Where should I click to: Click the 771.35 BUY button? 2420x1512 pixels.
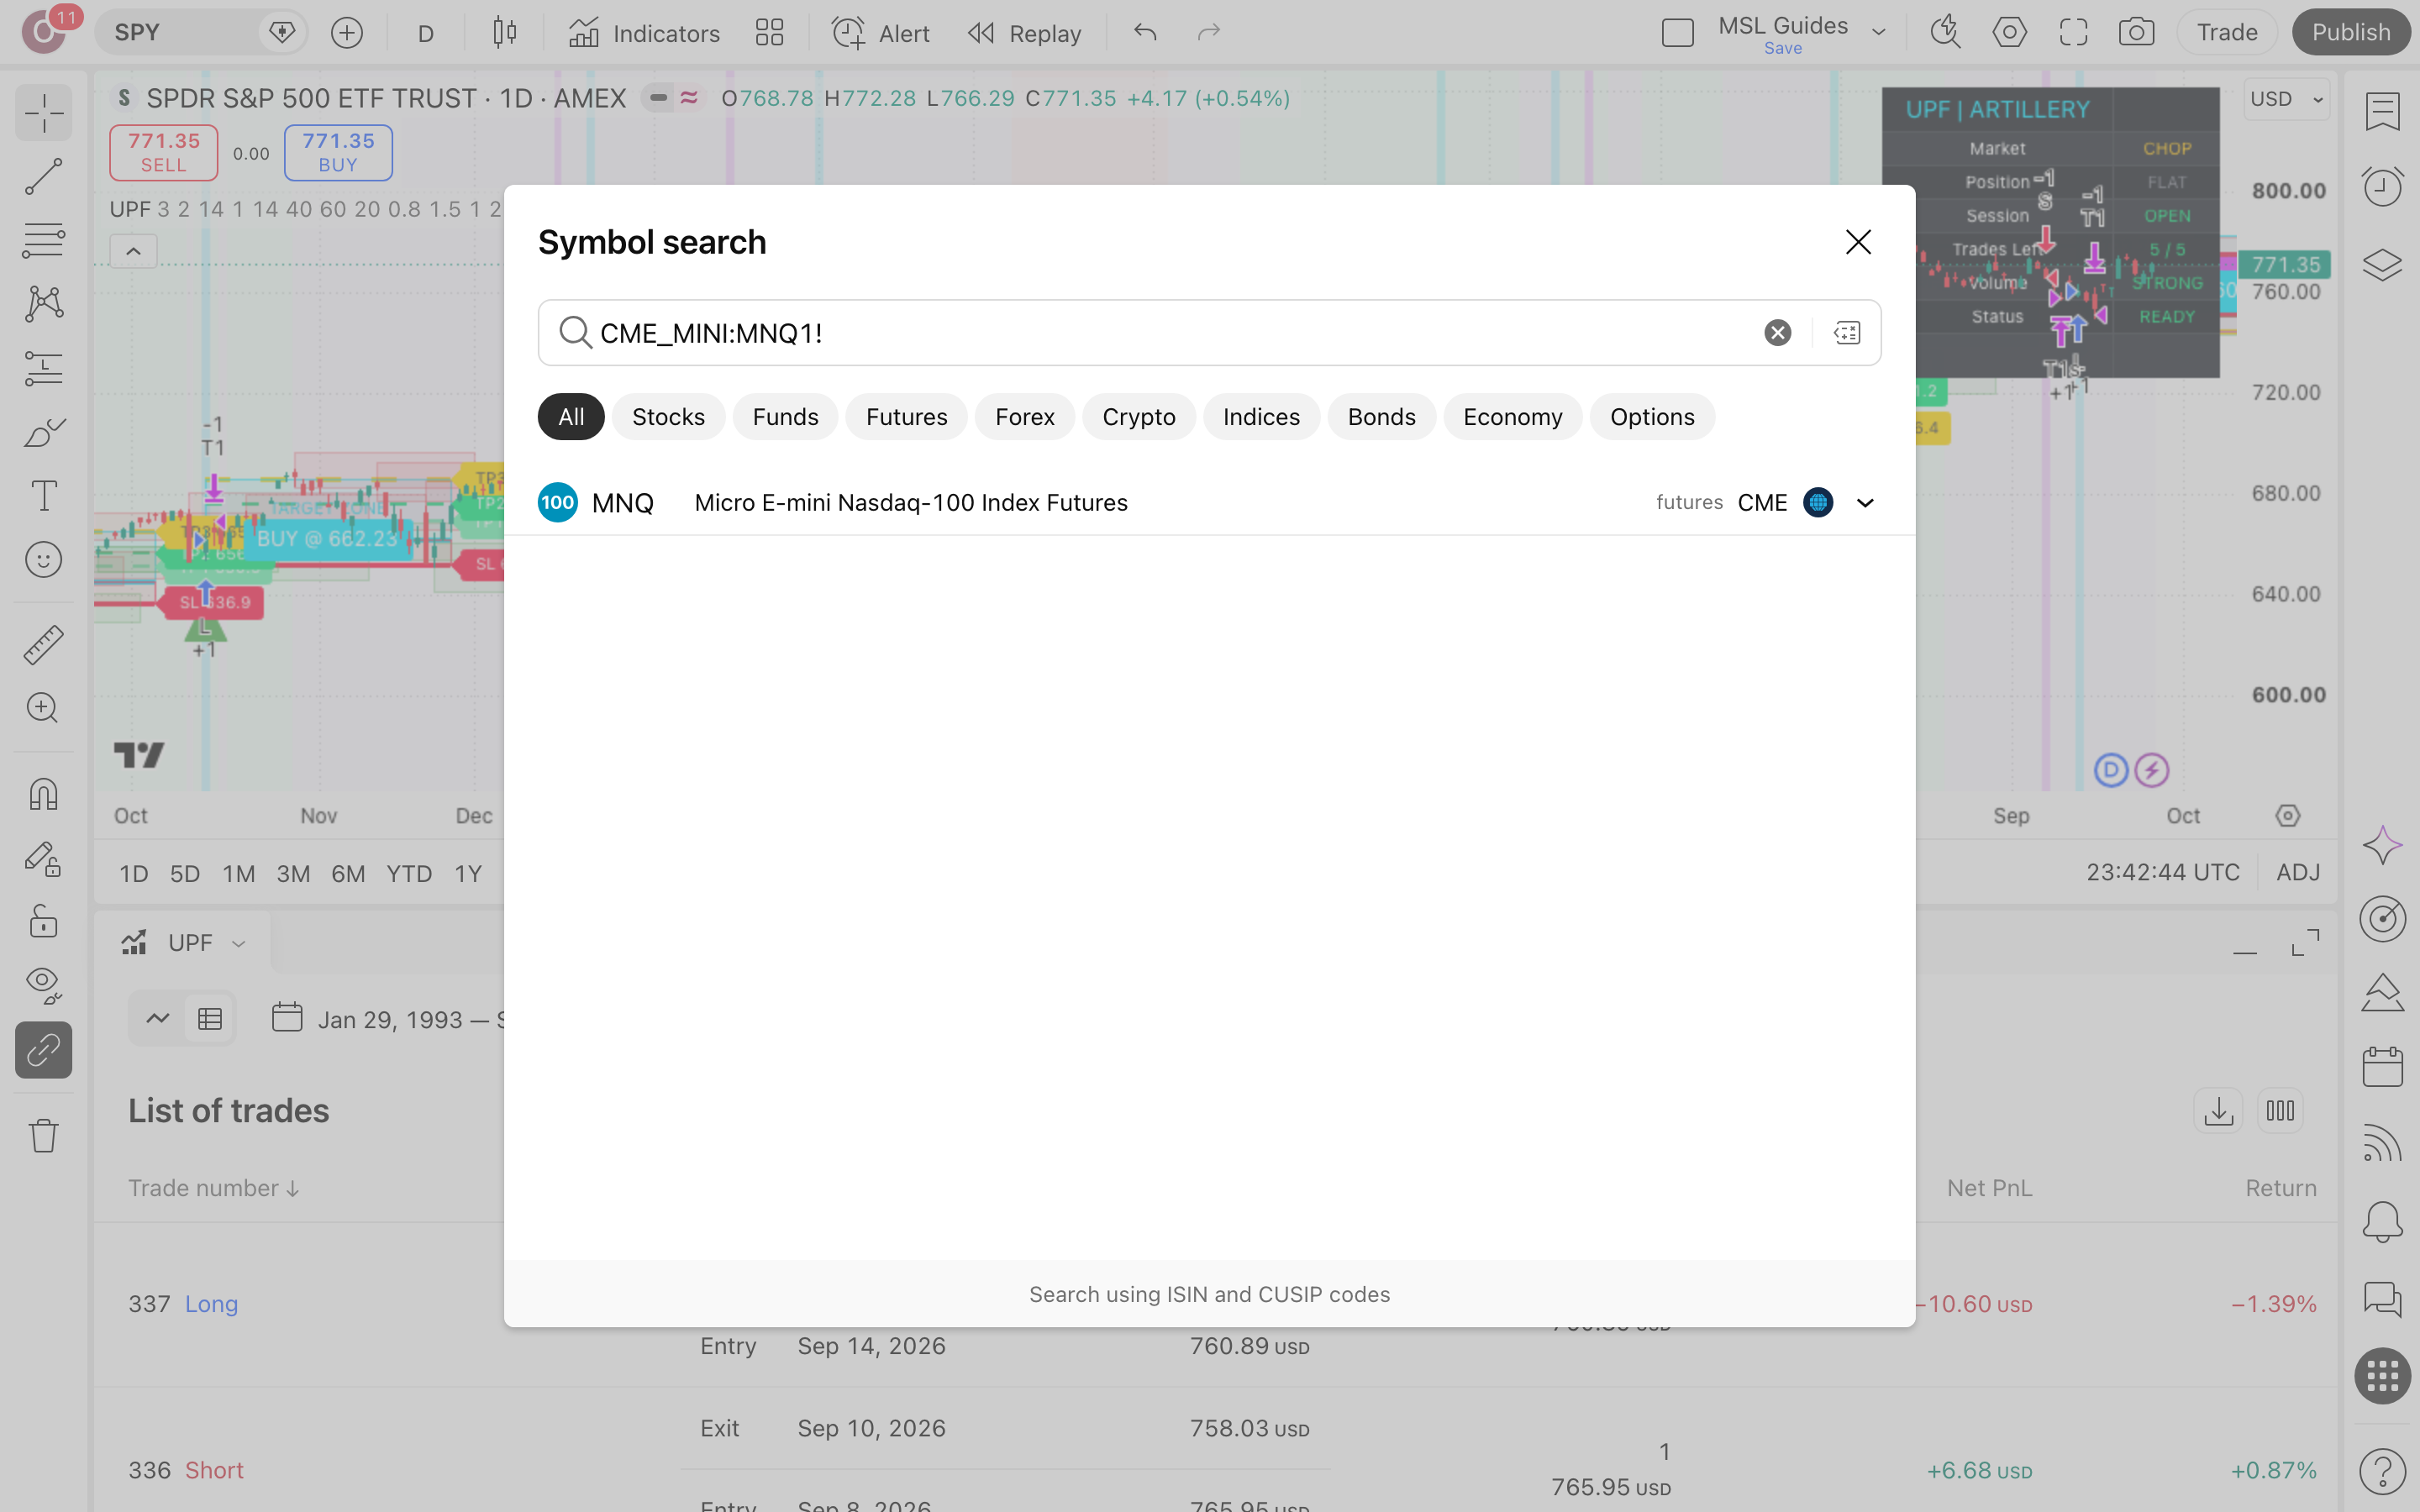pos(338,152)
